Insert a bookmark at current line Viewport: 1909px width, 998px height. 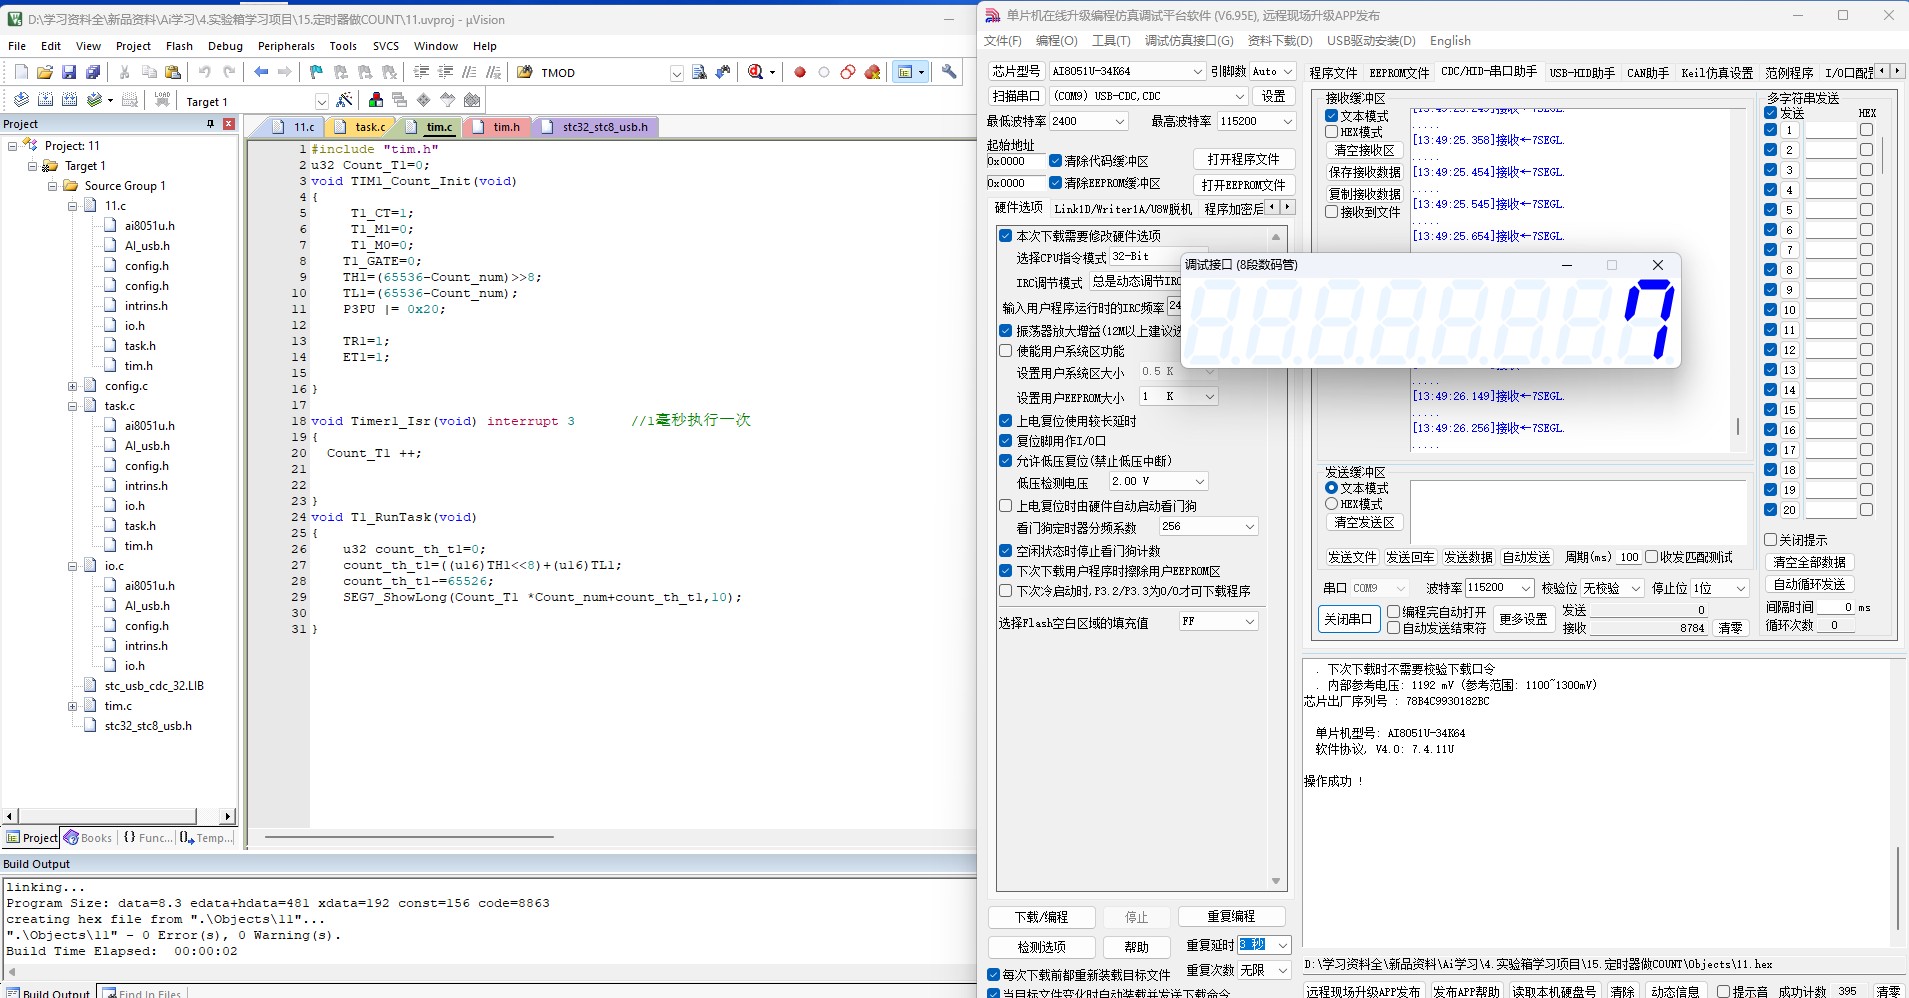[x=316, y=72]
